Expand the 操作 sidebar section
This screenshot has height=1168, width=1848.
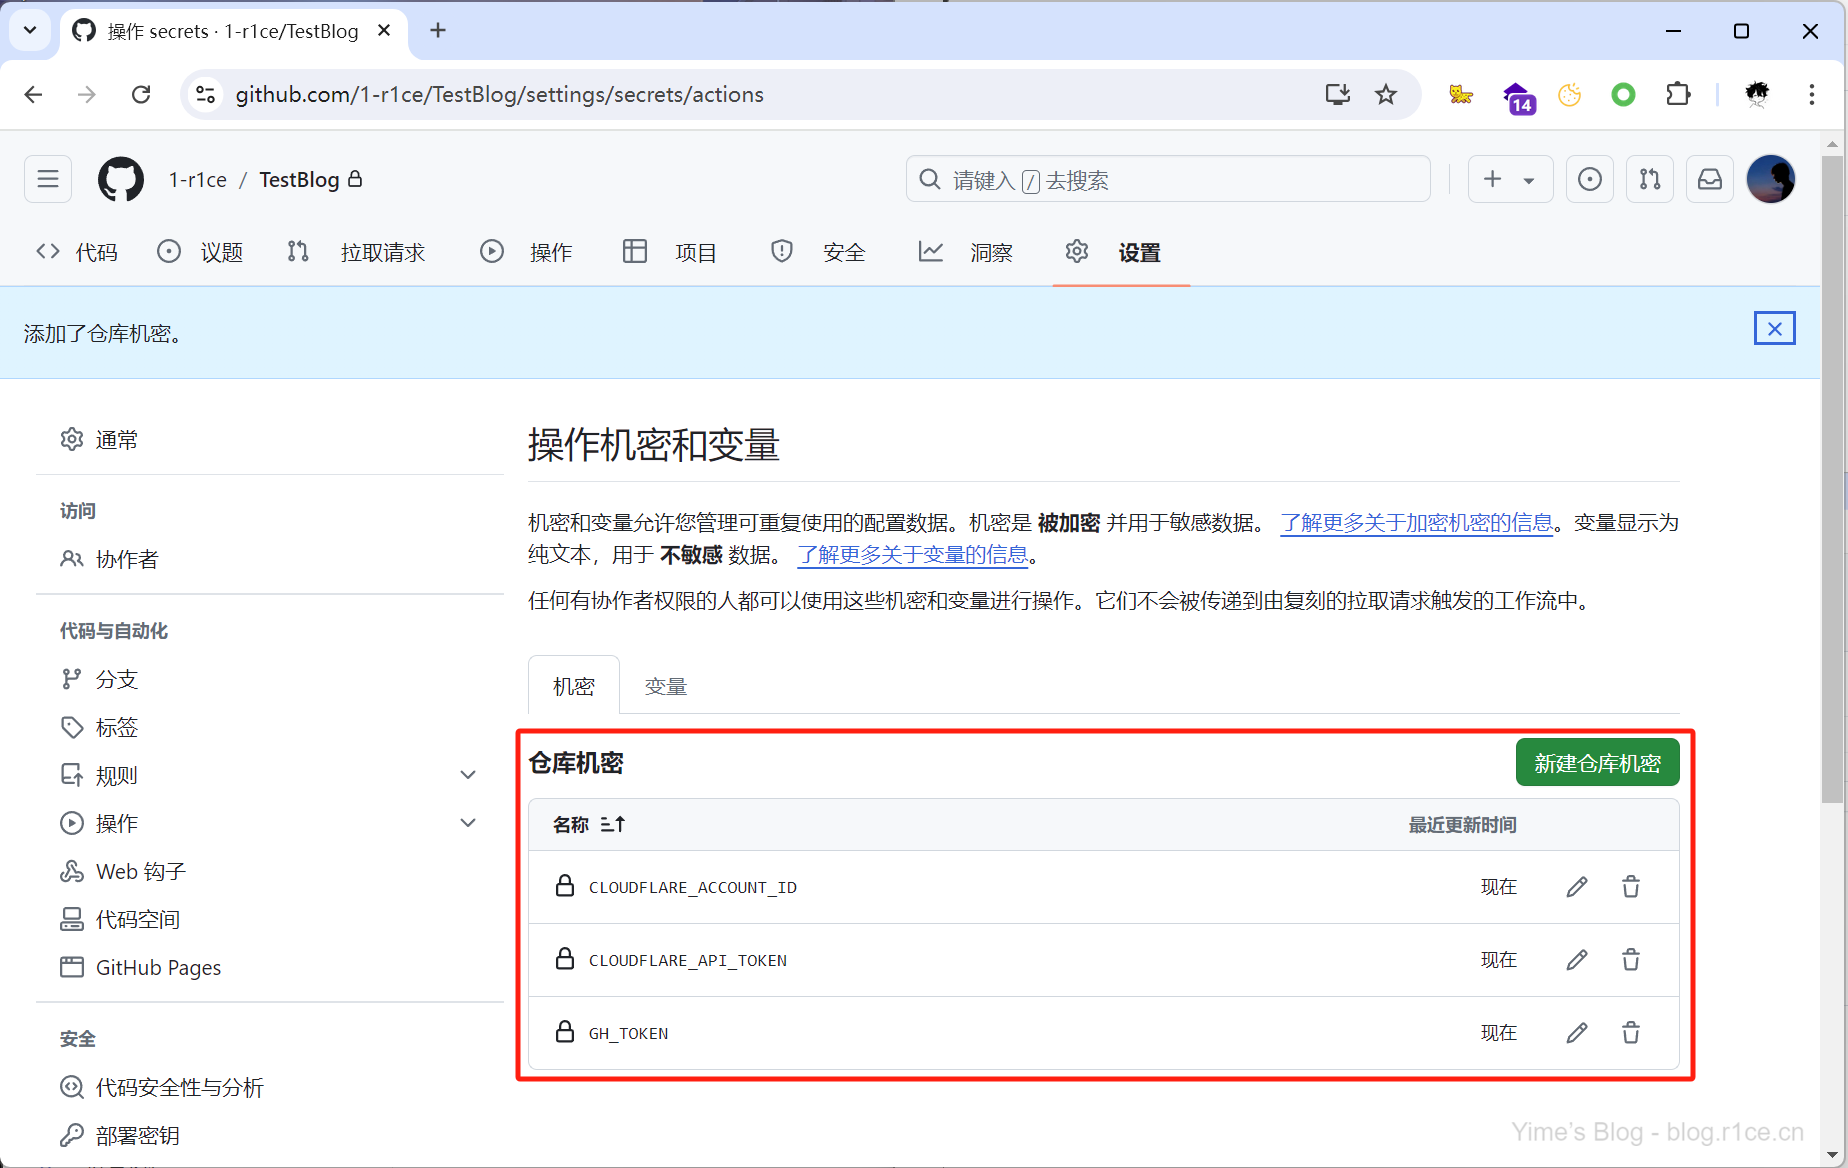click(467, 823)
